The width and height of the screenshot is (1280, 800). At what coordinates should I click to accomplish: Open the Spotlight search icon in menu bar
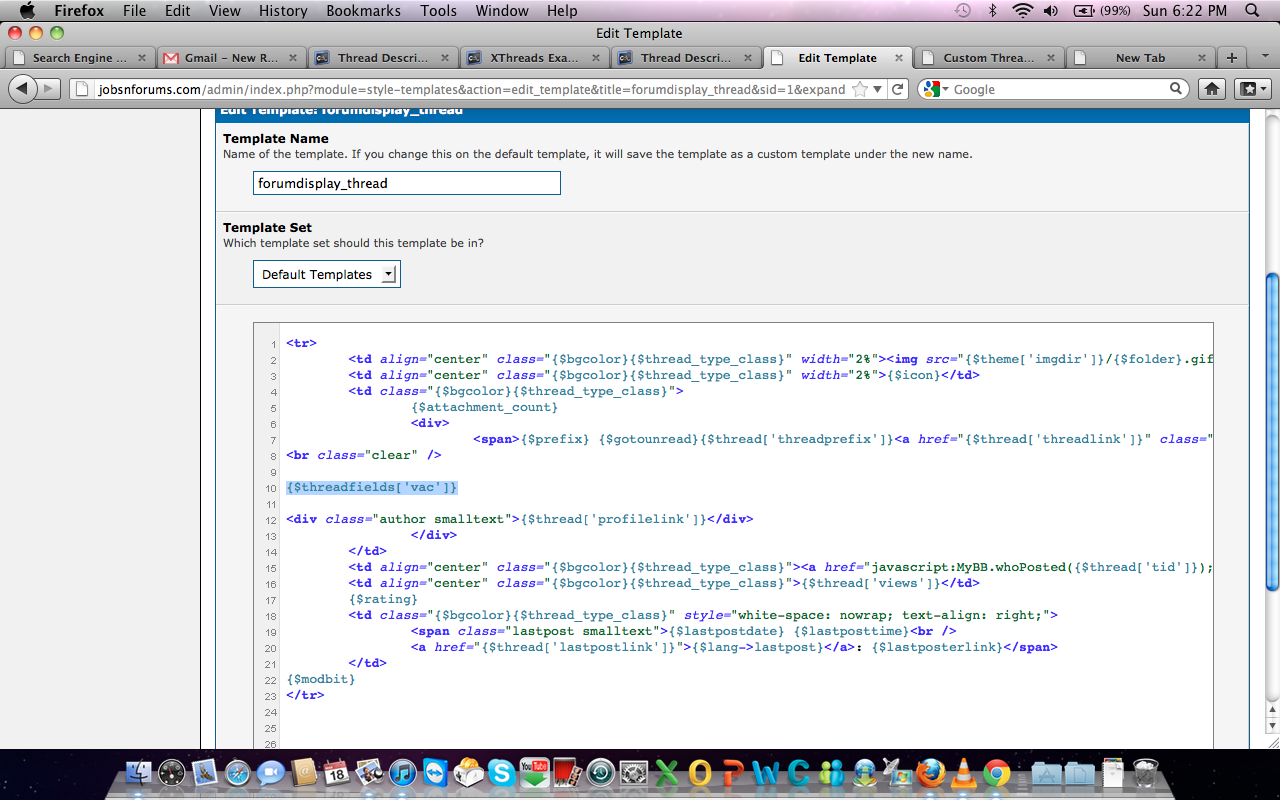point(1252,11)
